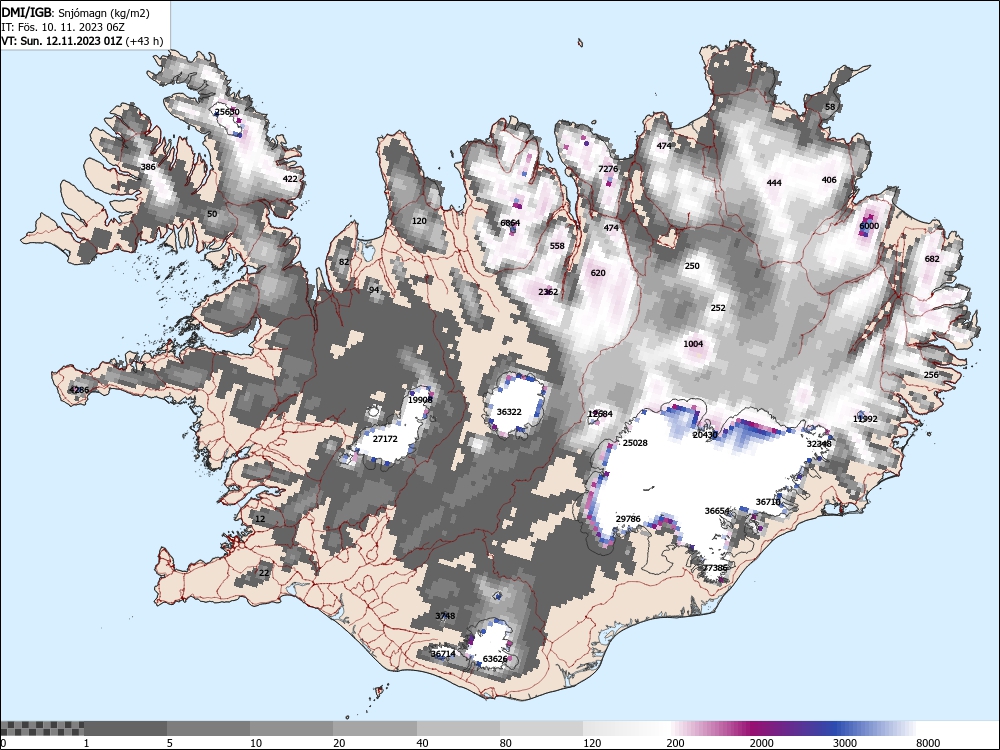The width and height of the screenshot is (1000, 750).
Task: Click the '3000' legend scale label
Action: (x=845, y=743)
